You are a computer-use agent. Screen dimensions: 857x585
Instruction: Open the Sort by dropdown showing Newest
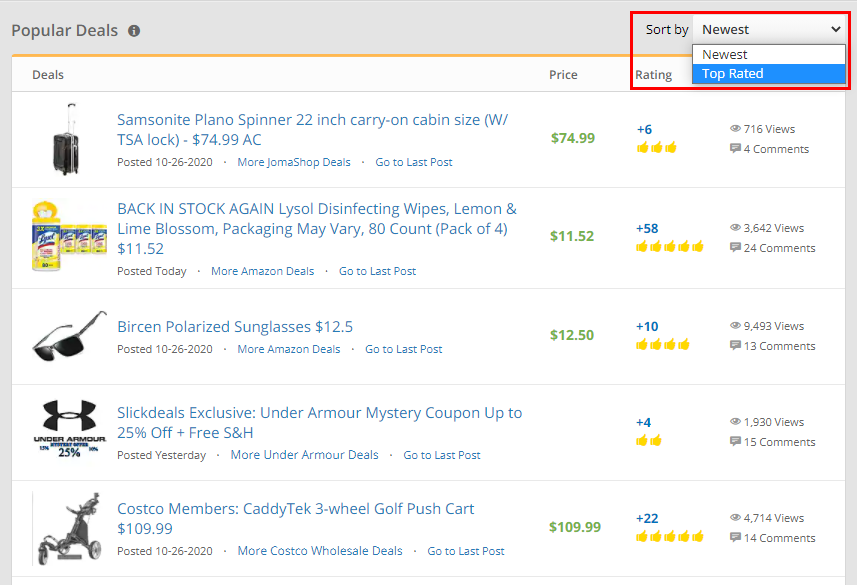tap(769, 30)
